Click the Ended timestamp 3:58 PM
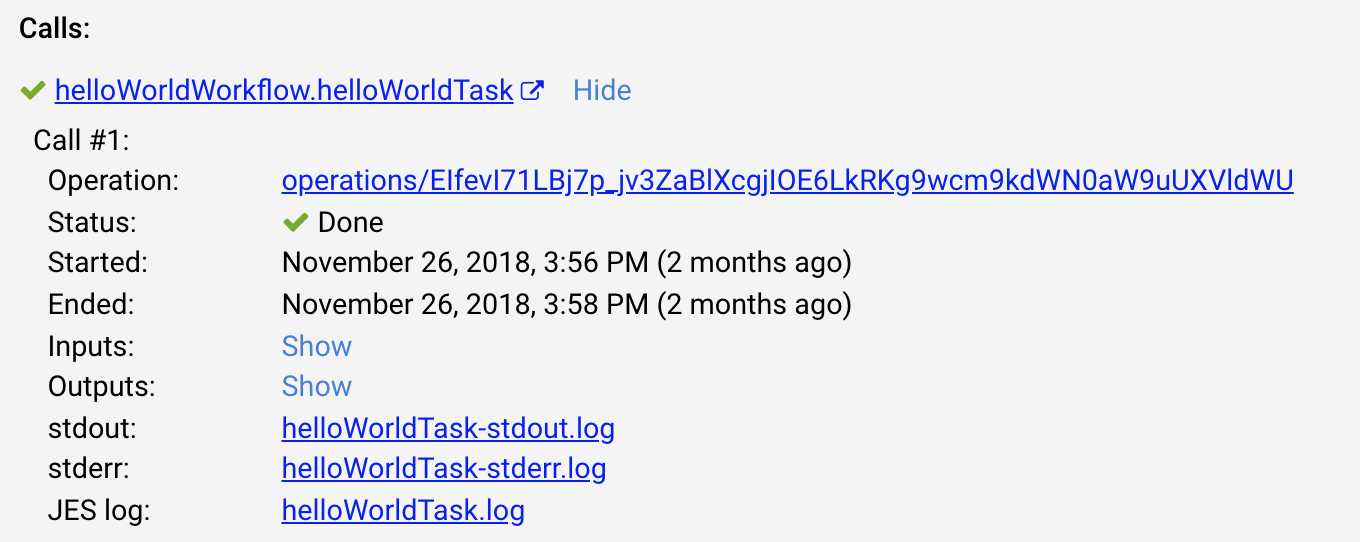 [x=567, y=304]
